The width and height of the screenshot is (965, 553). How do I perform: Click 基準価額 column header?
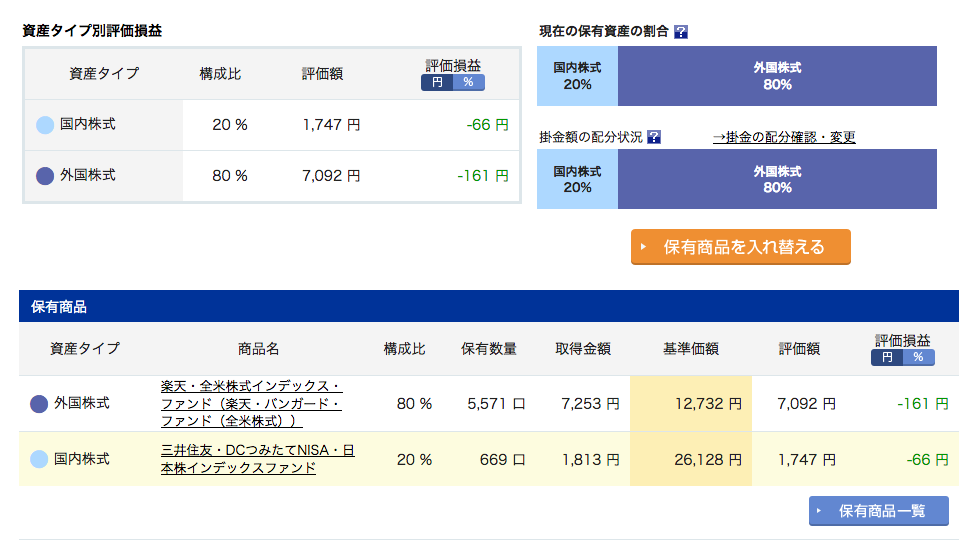(x=691, y=349)
